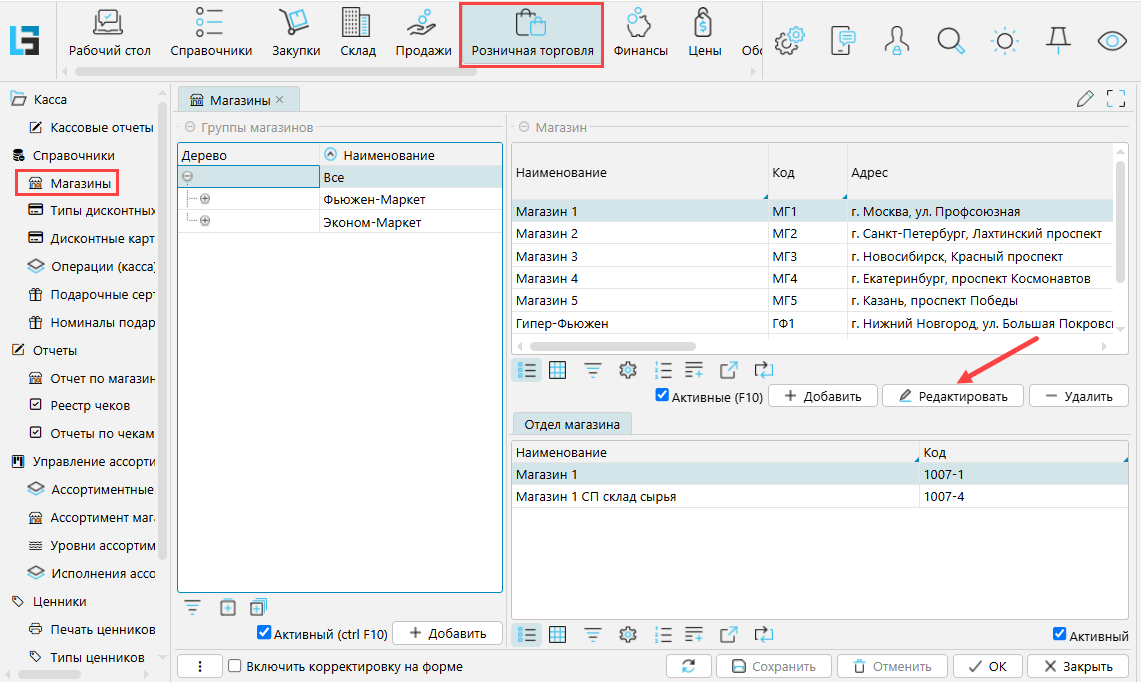Click the pencil edit icon near tabs
Viewport: 1141px width, 682px height.
pos(1085,98)
